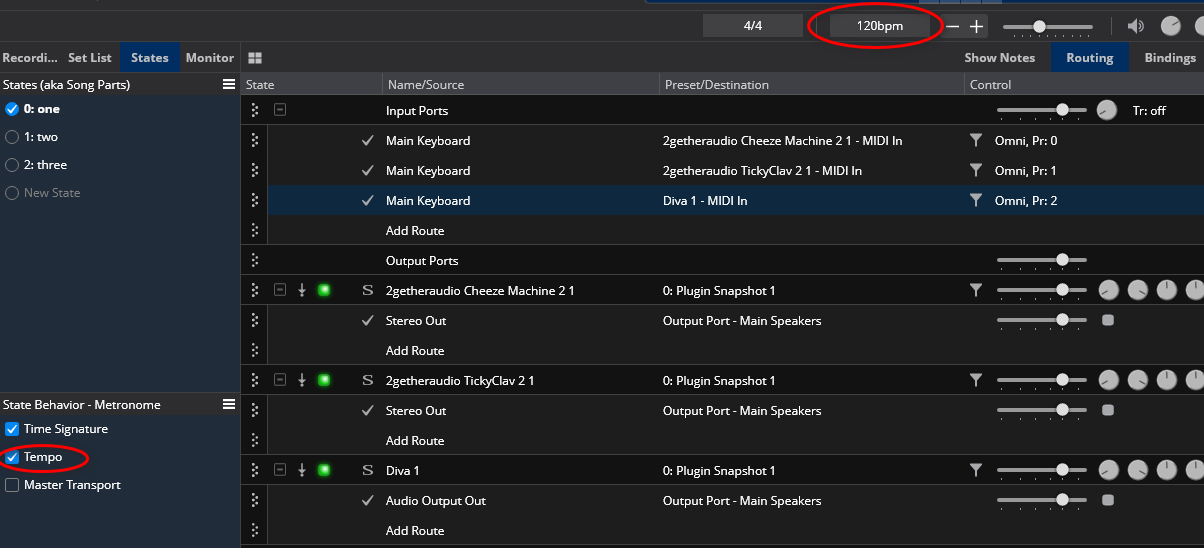Click the S icon on the Diva 1 plugin row
This screenshot has width=1204, height=548.
368,471
